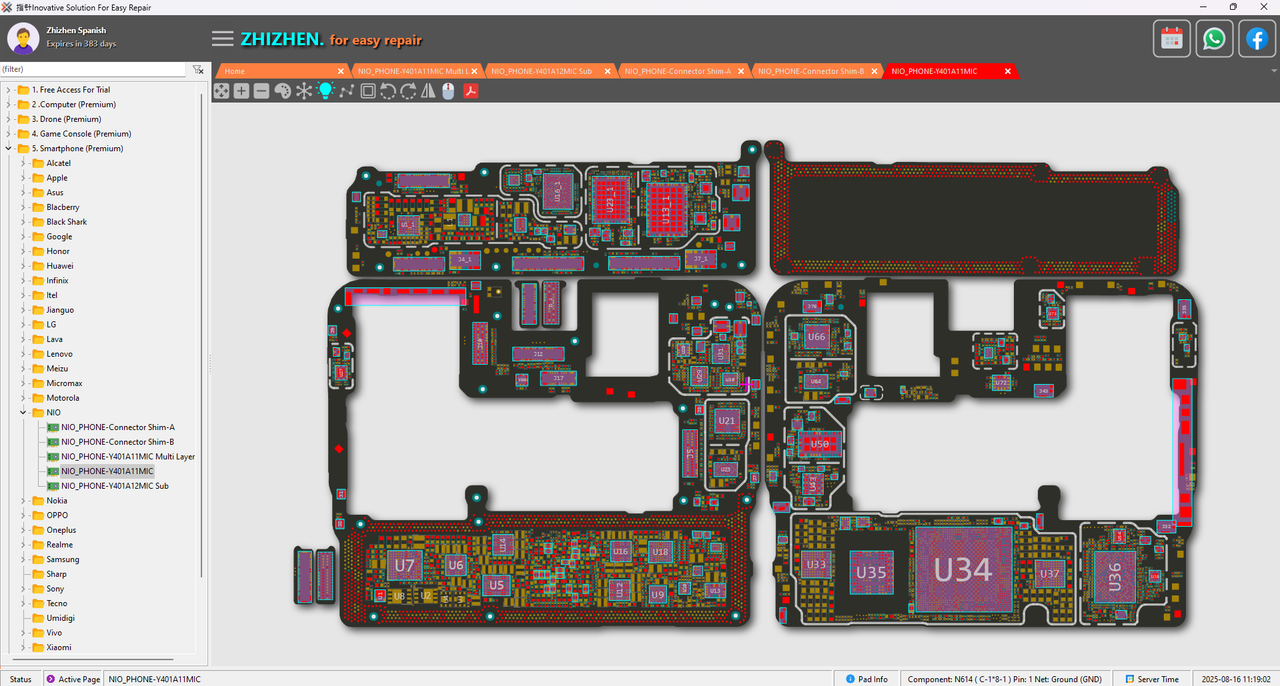The width and height of the screenshot is (1280, 686).
Task: Expand the Xiaomi folder
Action: pyautogui.click(x=23, y=647)
